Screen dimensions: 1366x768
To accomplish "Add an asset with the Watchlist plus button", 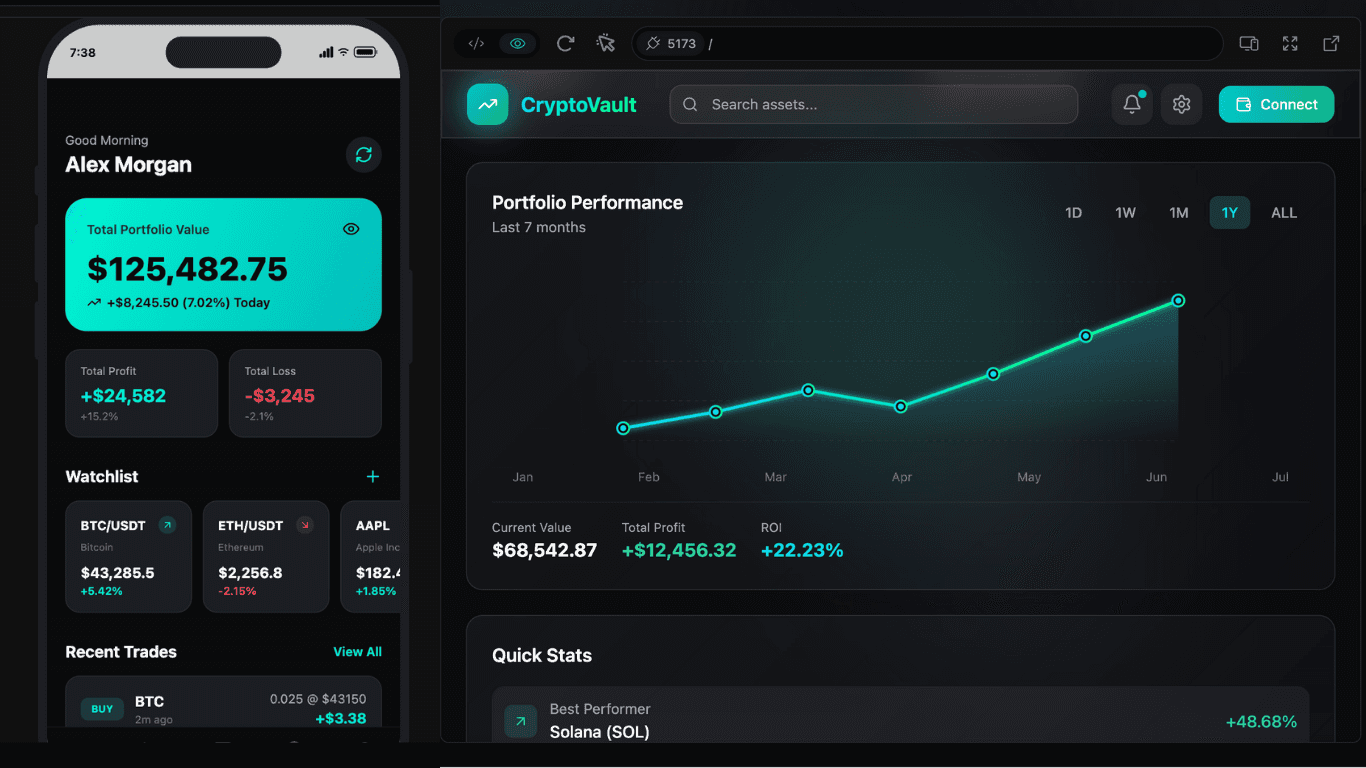I will 372,477.
